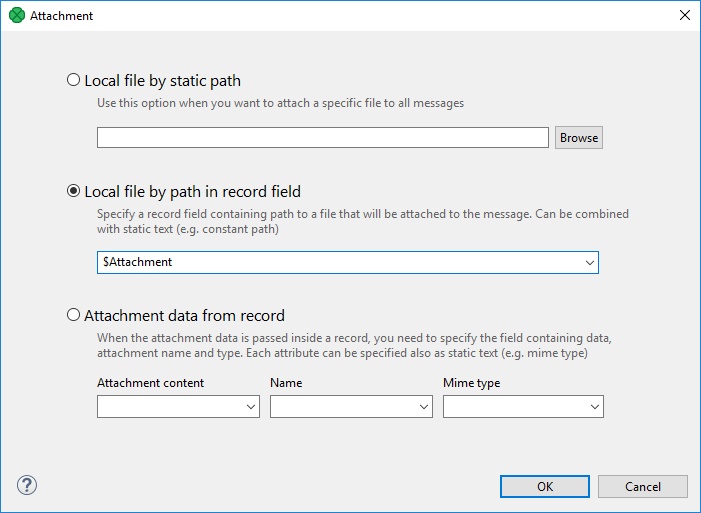Focus the static path text field
701x513 pixels.
322,138
